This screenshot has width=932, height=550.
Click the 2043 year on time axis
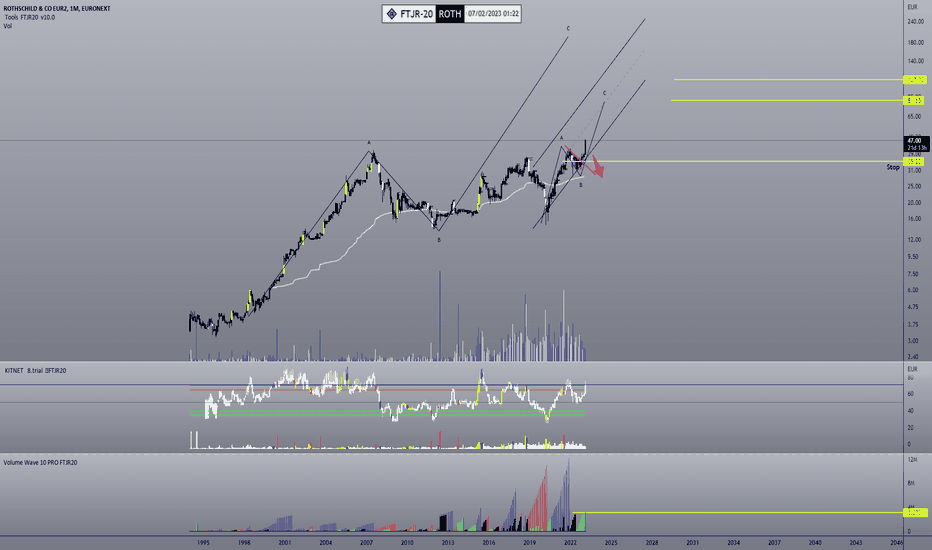click(856, 543)
